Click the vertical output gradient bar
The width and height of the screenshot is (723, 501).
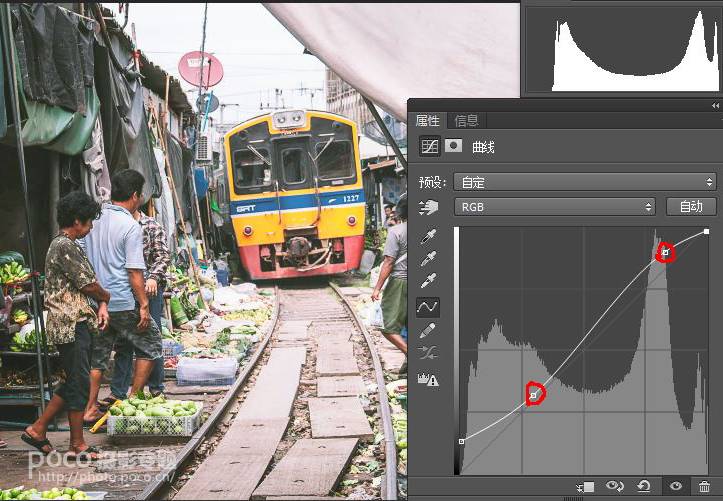click(x=456, y=350)
